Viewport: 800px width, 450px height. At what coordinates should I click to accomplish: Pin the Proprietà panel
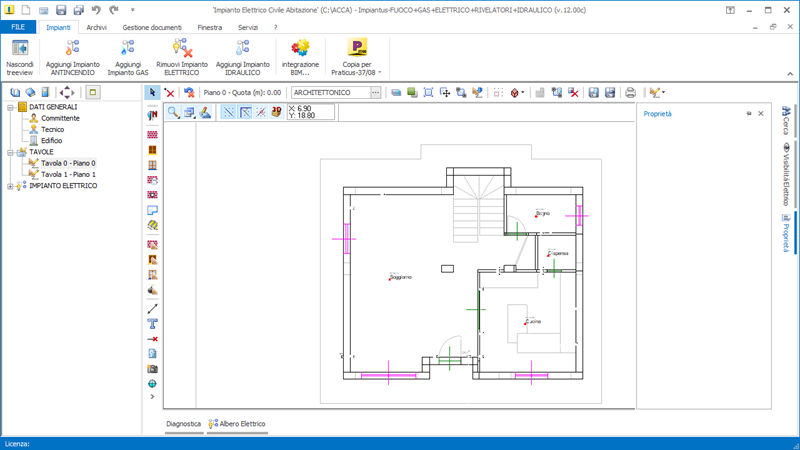(748, 114)
